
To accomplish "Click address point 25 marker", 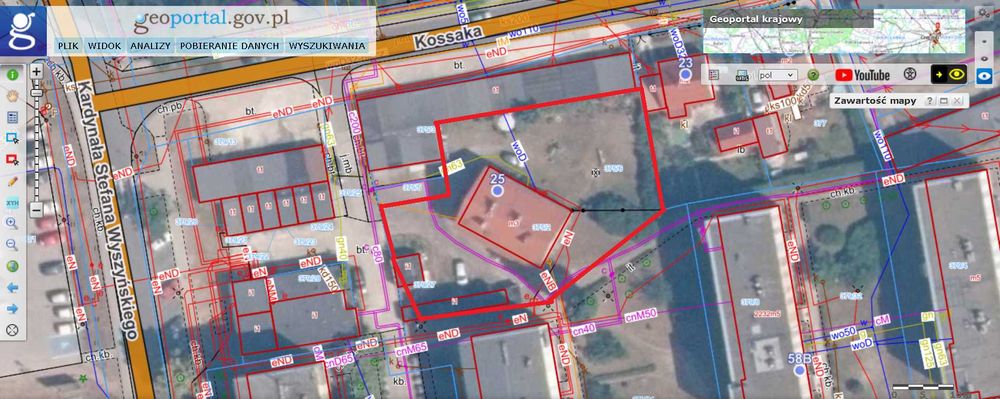I will coord(498,190).
